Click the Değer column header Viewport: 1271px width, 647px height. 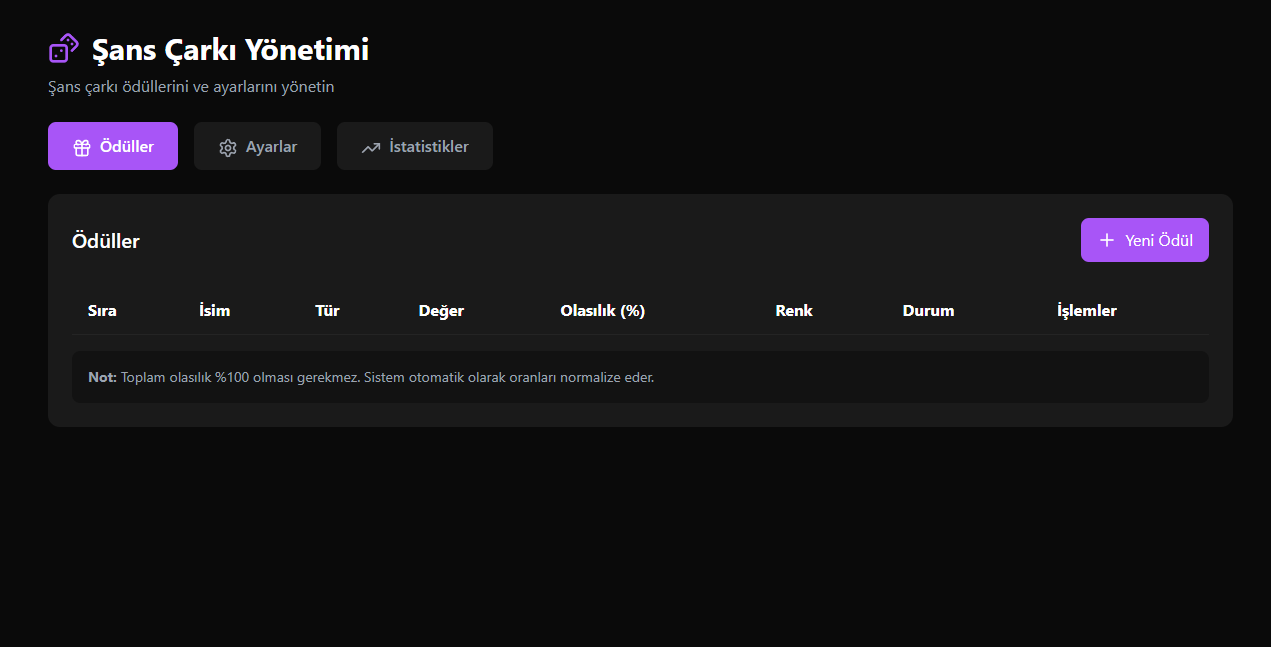[x=441, y=310]
